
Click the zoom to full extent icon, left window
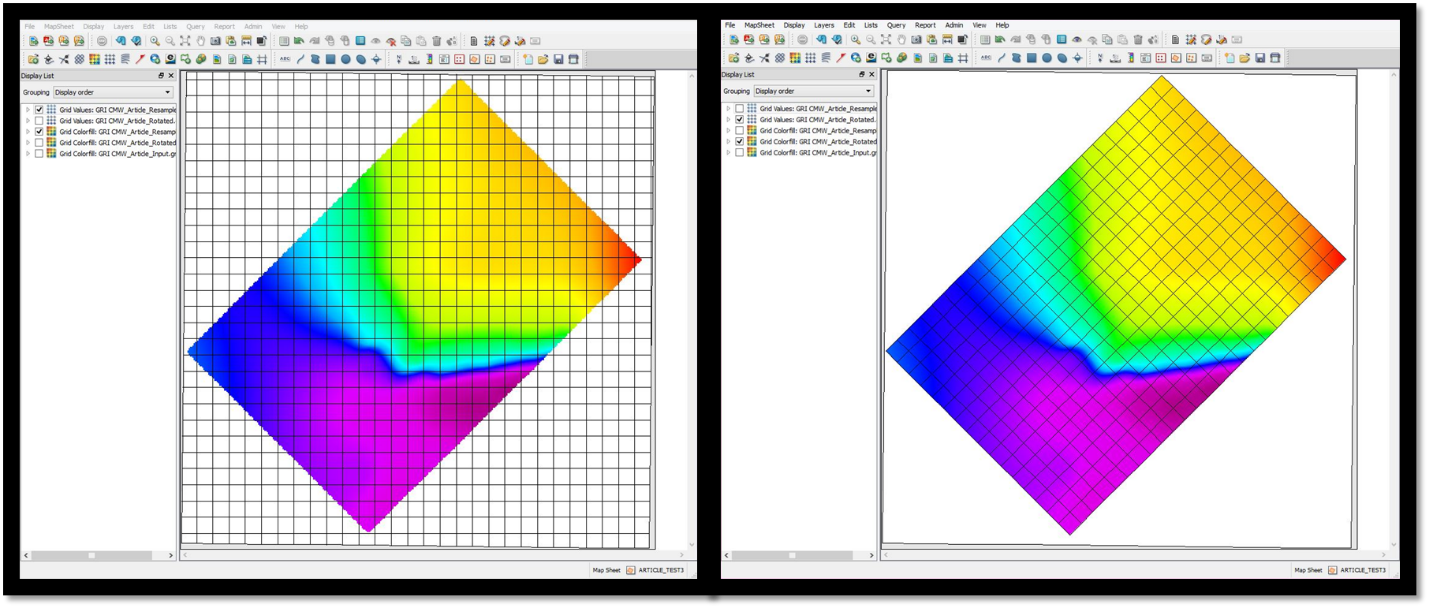[185, 41]
